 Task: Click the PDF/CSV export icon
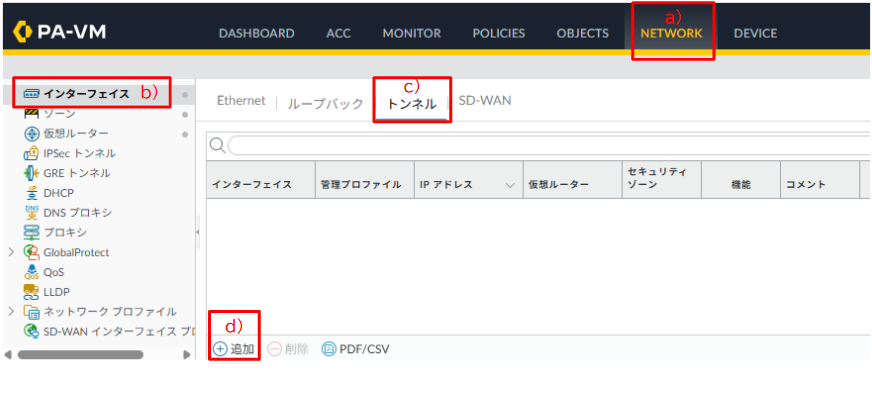click(x=329, y=349)
